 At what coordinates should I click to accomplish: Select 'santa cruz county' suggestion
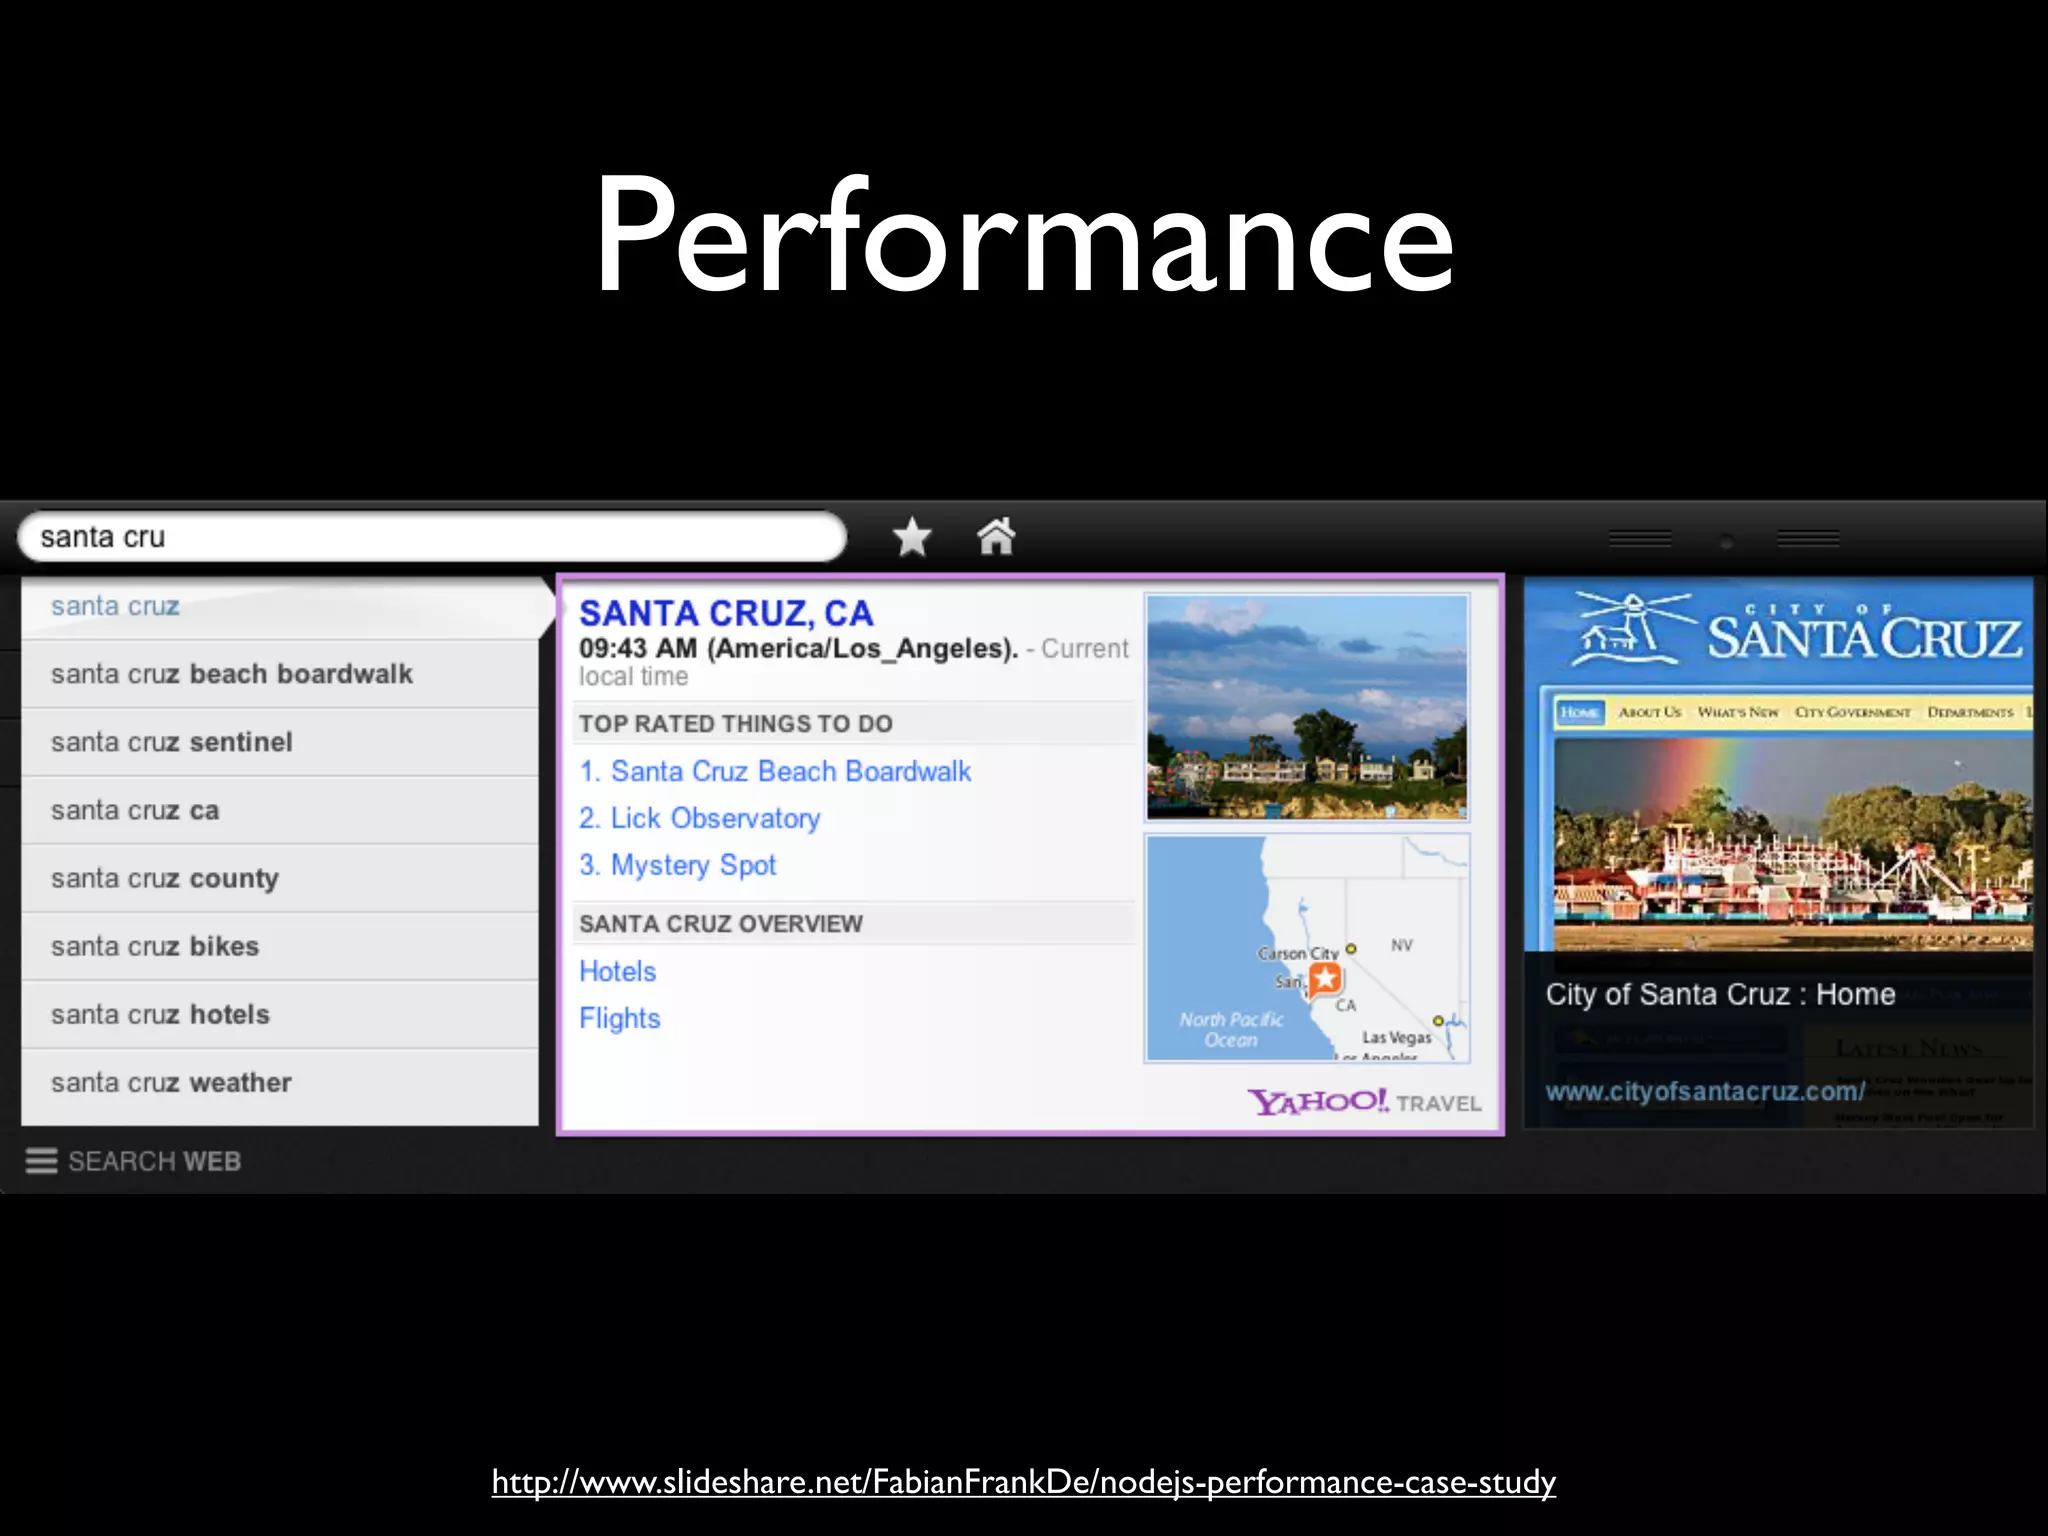point(280,878)
